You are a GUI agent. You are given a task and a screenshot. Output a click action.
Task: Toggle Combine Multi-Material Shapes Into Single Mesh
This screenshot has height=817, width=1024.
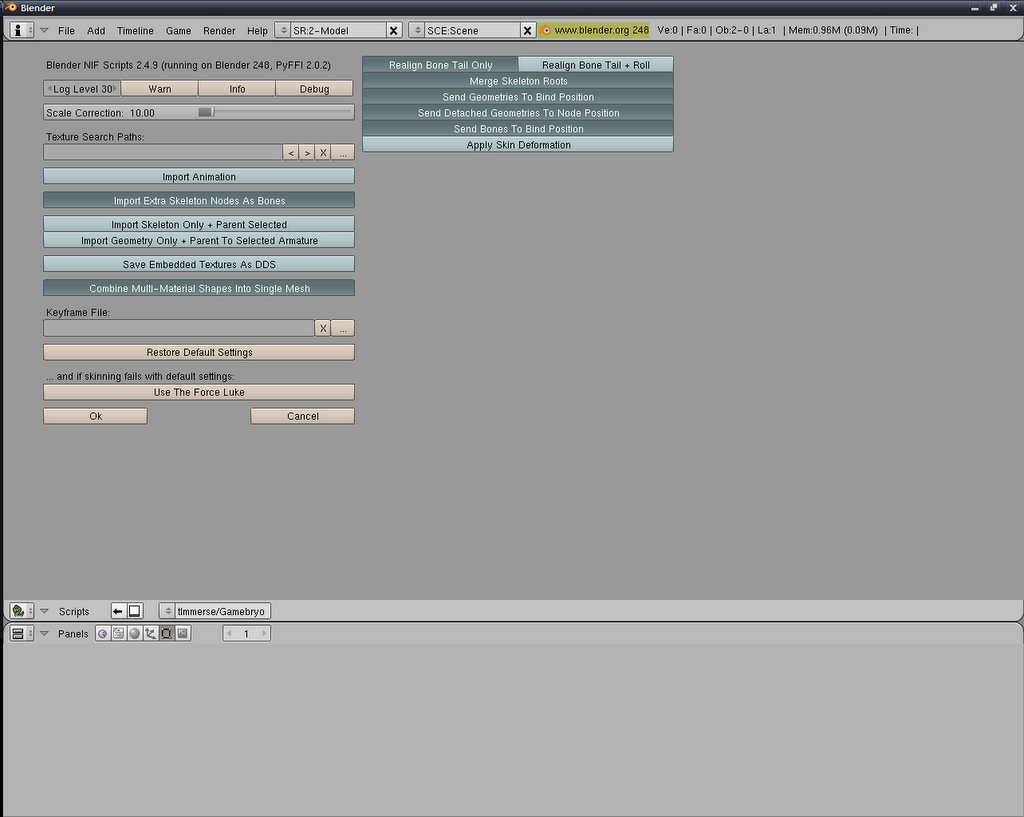[x=199, y=289]
